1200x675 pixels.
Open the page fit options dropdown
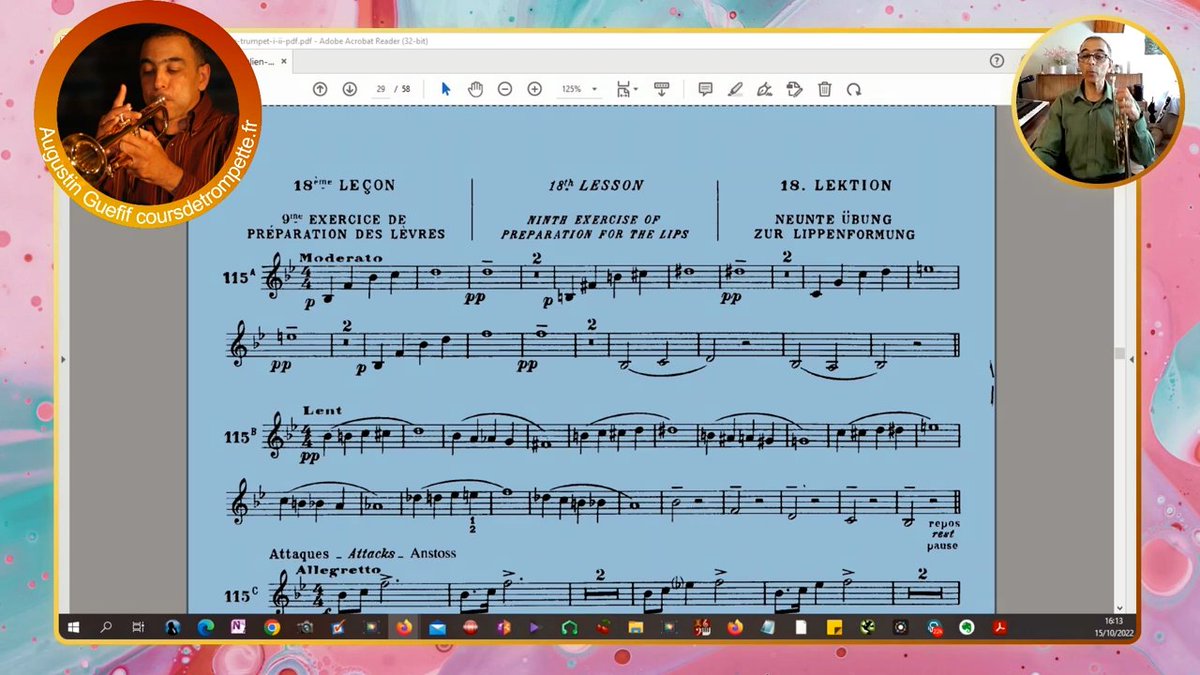[x=628, y=89]
